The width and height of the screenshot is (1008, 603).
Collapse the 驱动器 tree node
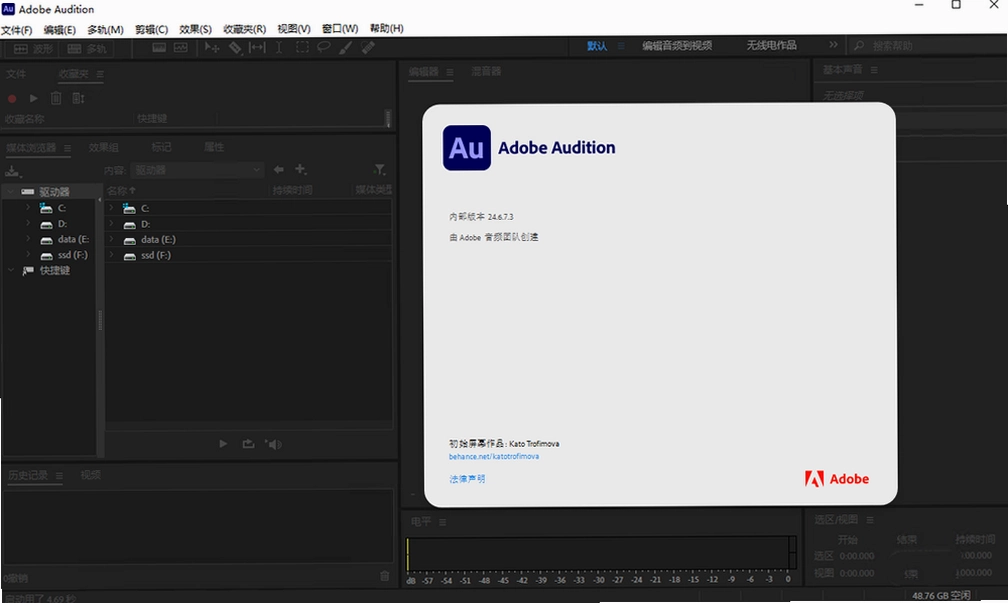11,192
